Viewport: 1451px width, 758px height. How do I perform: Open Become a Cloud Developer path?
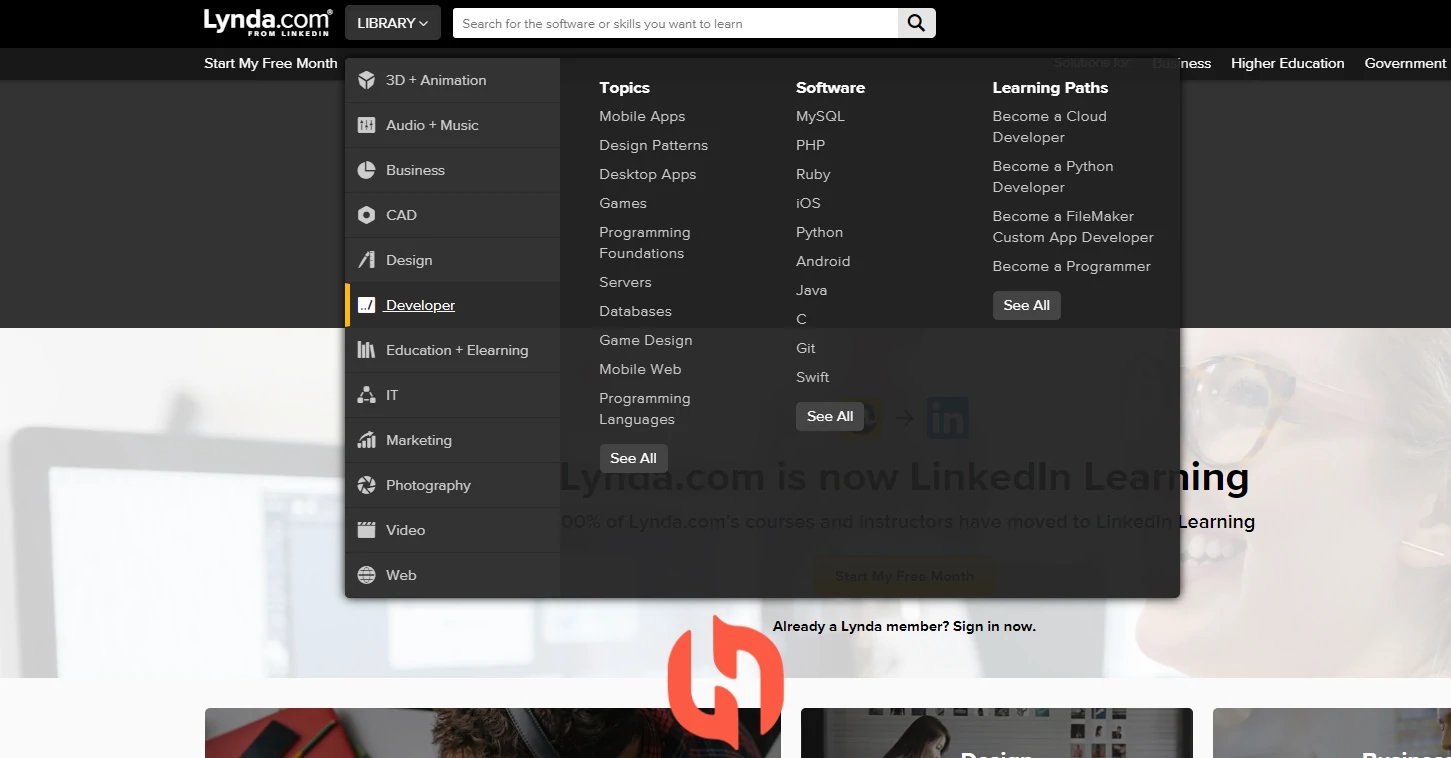(1050, 127)
